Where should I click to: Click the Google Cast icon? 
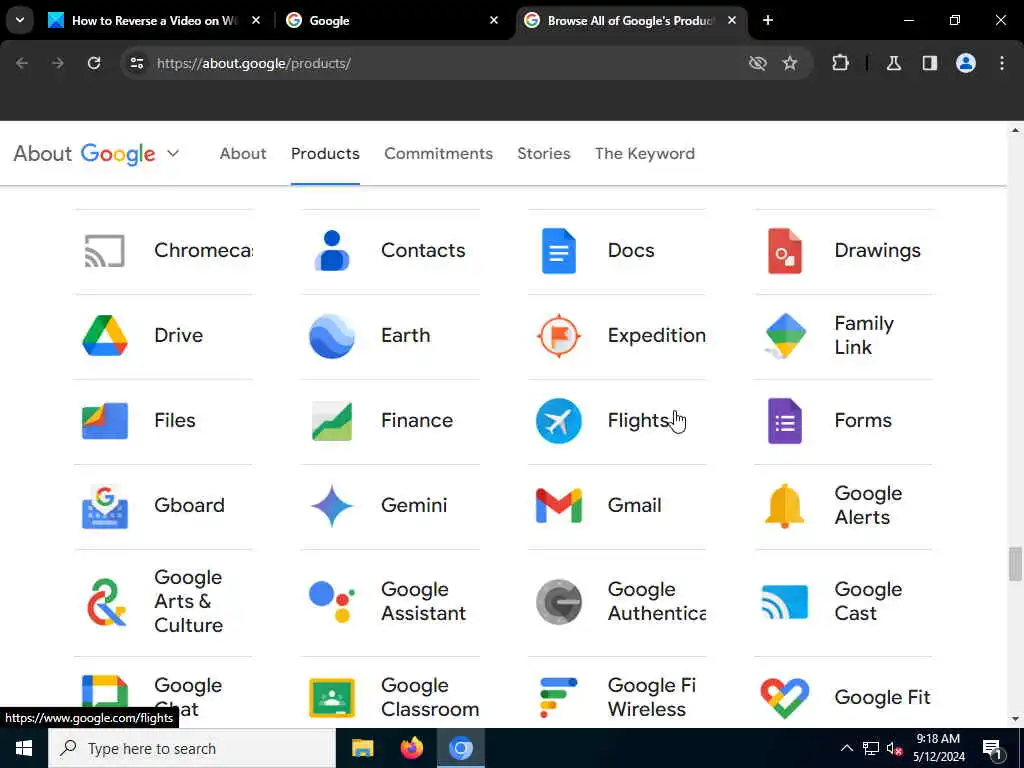(x=785, y=602)
